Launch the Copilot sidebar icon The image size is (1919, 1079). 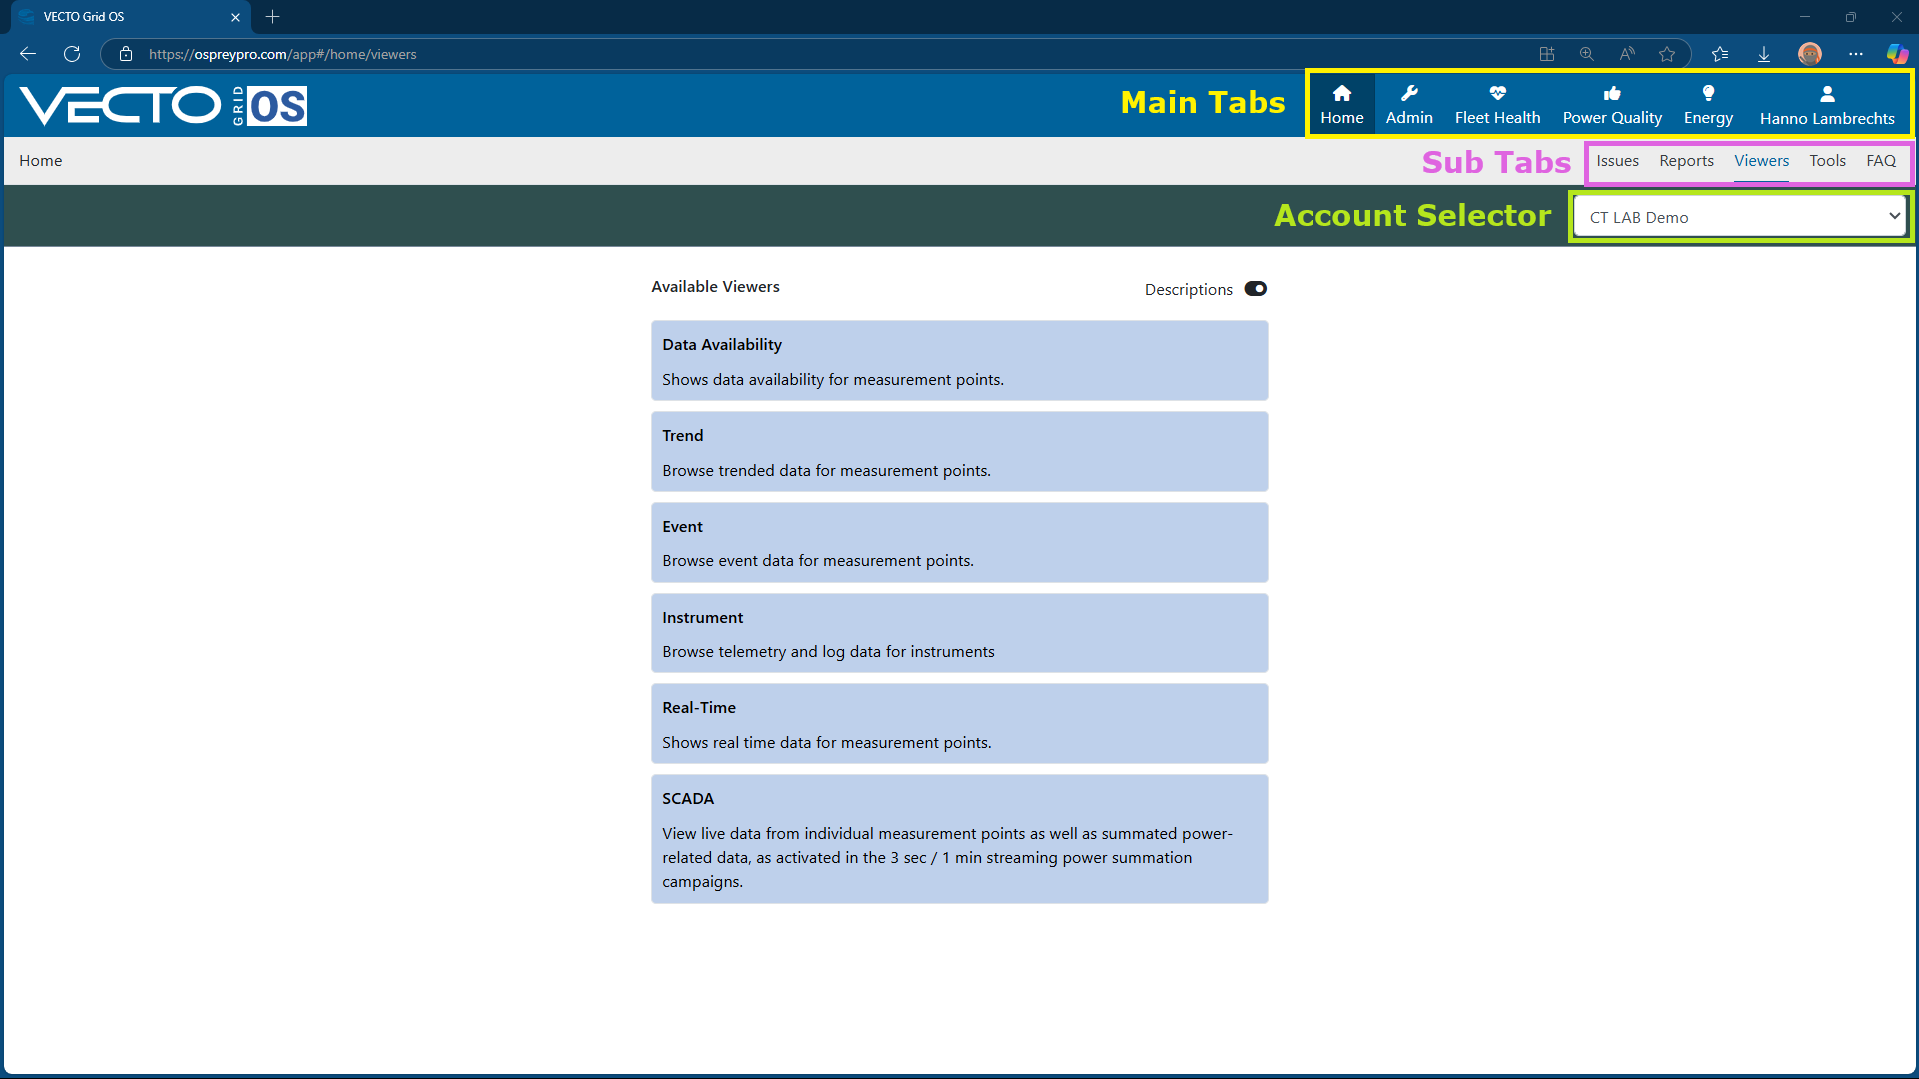click(x=1896, y=54)
